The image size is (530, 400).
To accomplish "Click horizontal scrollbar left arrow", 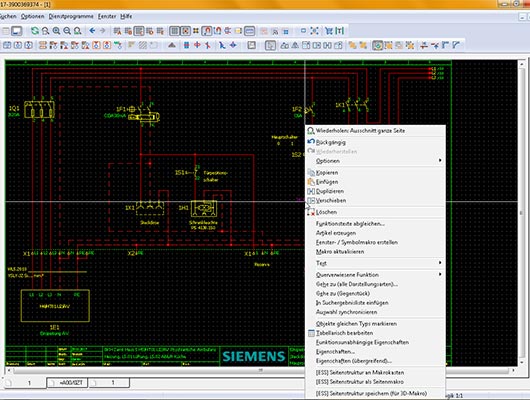I will pyautogui.click(x=9, y=371).
